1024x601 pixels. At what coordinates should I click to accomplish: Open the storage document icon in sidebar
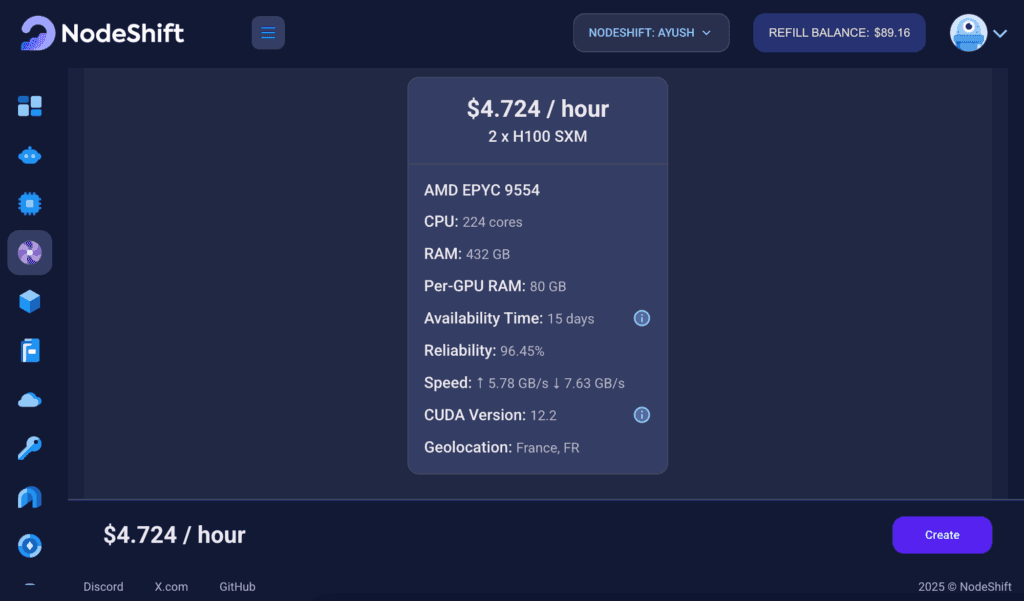pos(29,350)
